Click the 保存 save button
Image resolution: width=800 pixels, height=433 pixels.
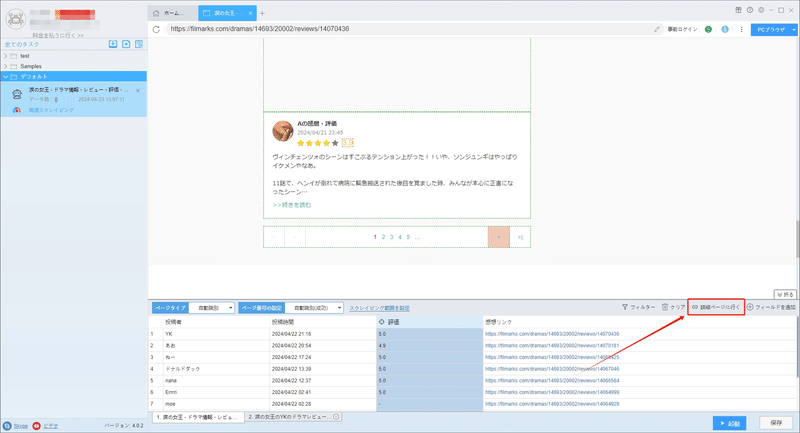[x=776, y=423]
